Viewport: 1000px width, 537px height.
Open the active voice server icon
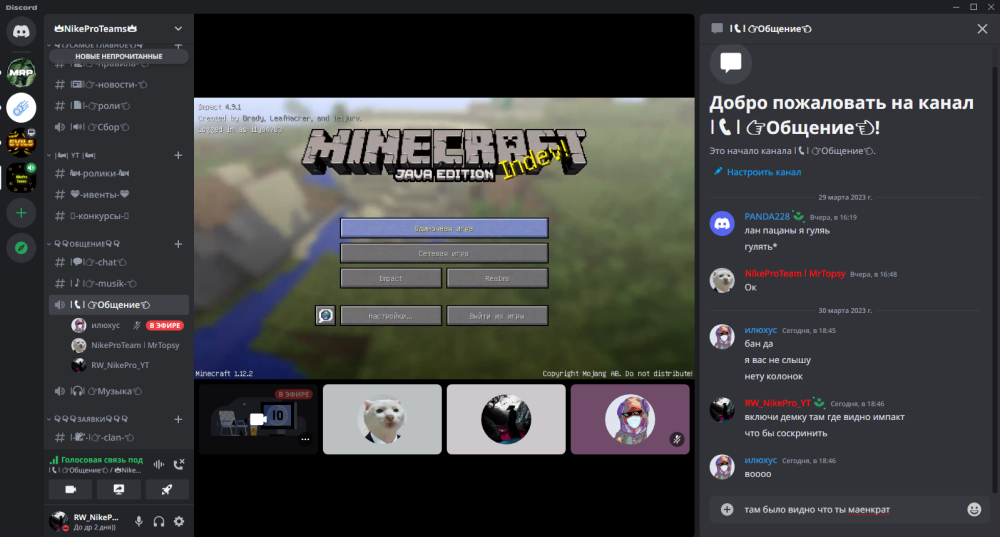(21, 177)
